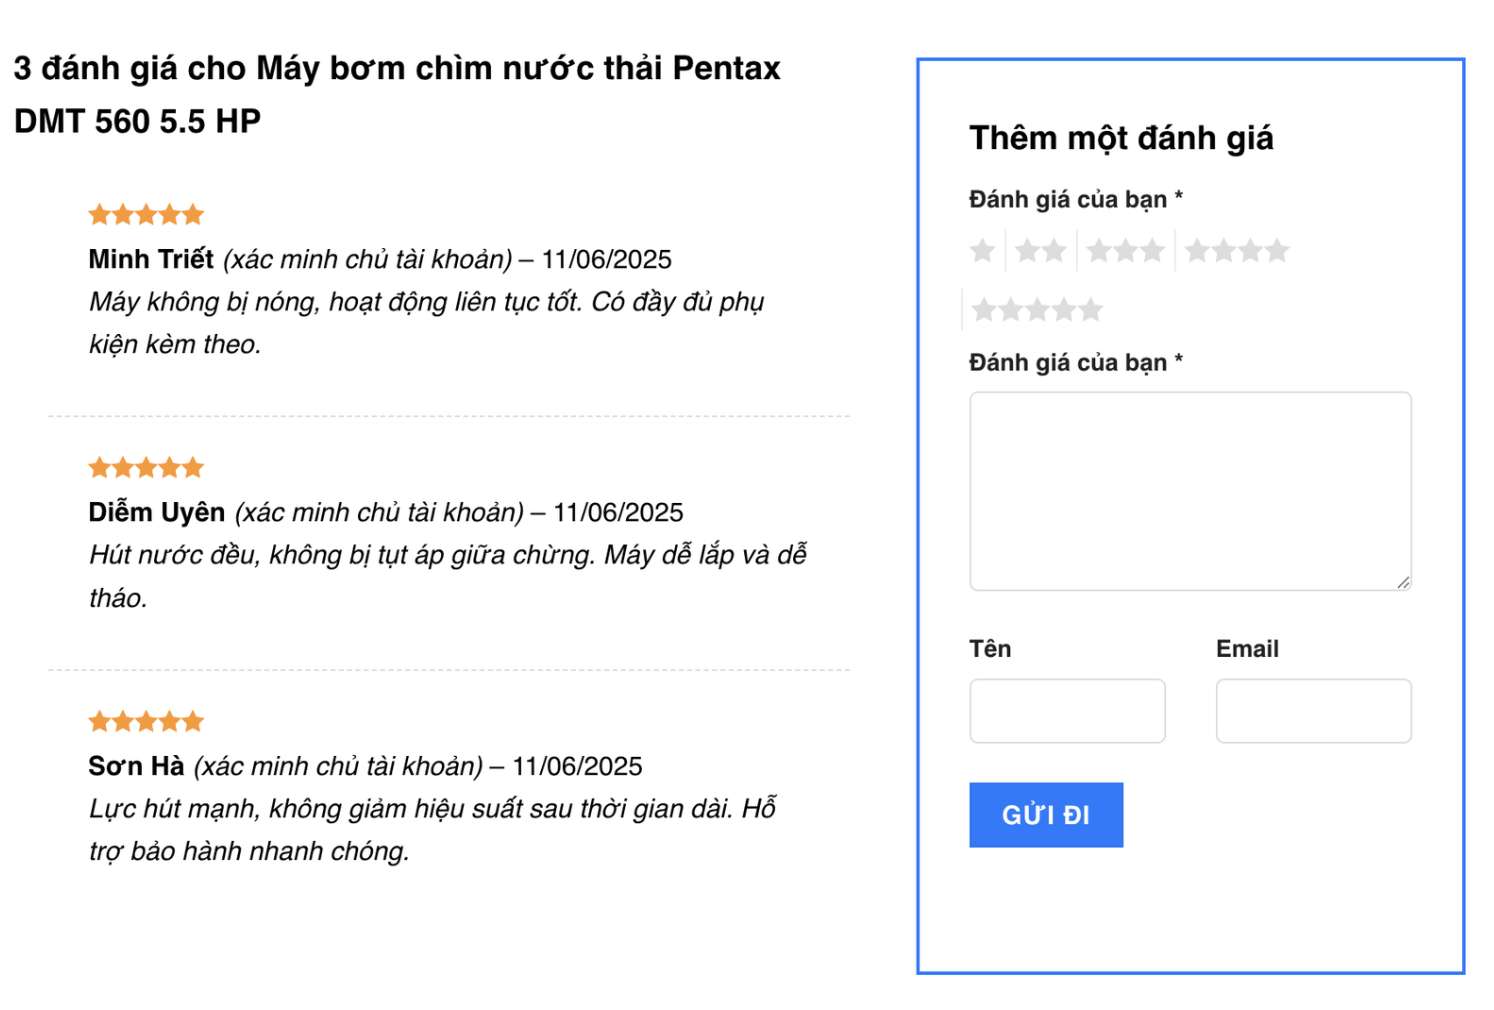Click the date beside Sơn Hà's review
Viewport: 1494px width, 1010px height.
click(x=578, y=766)
